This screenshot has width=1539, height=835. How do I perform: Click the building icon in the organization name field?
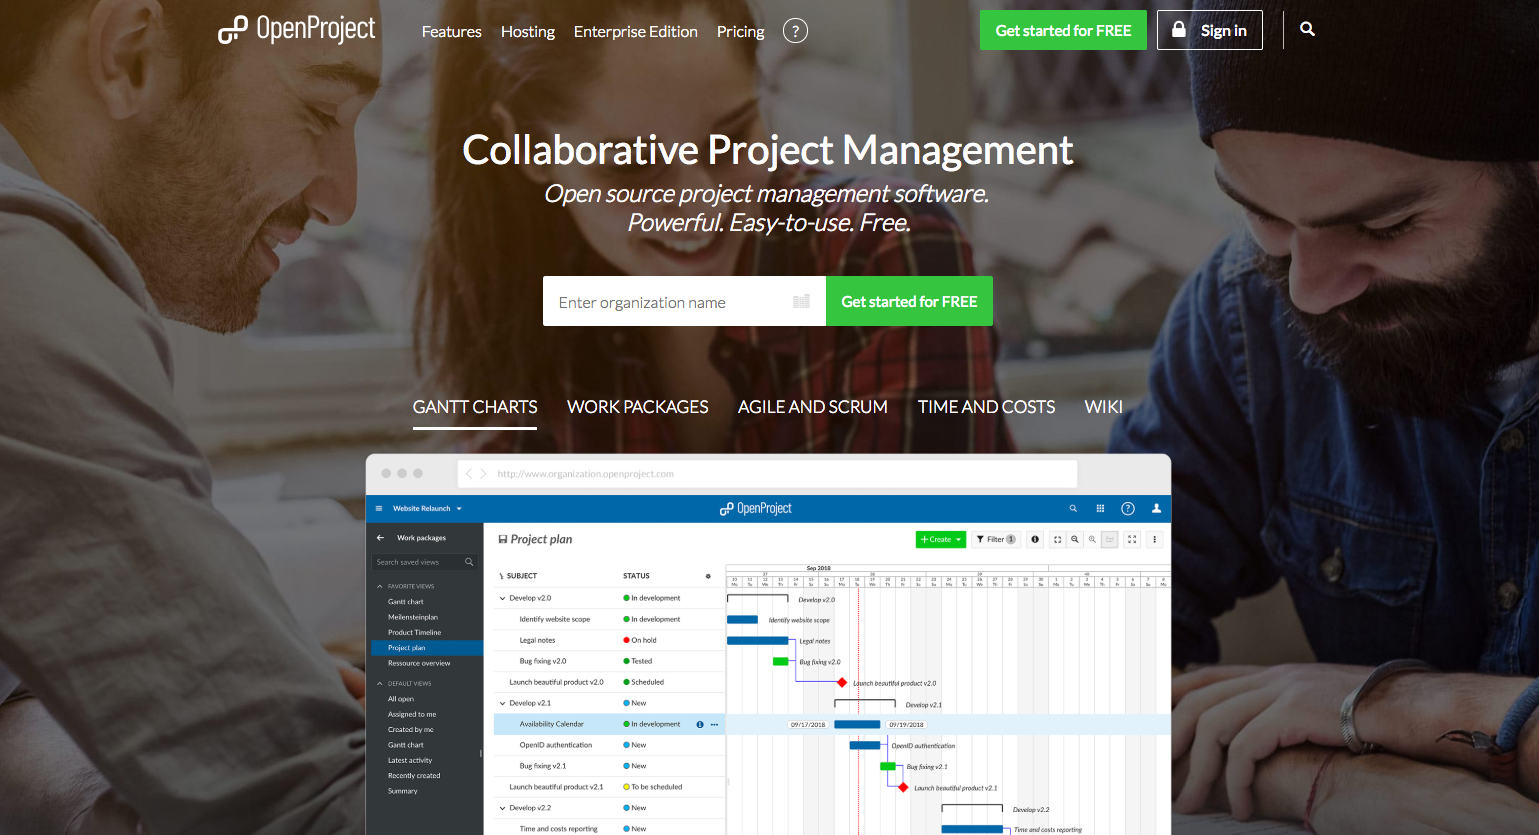(801, 301)
